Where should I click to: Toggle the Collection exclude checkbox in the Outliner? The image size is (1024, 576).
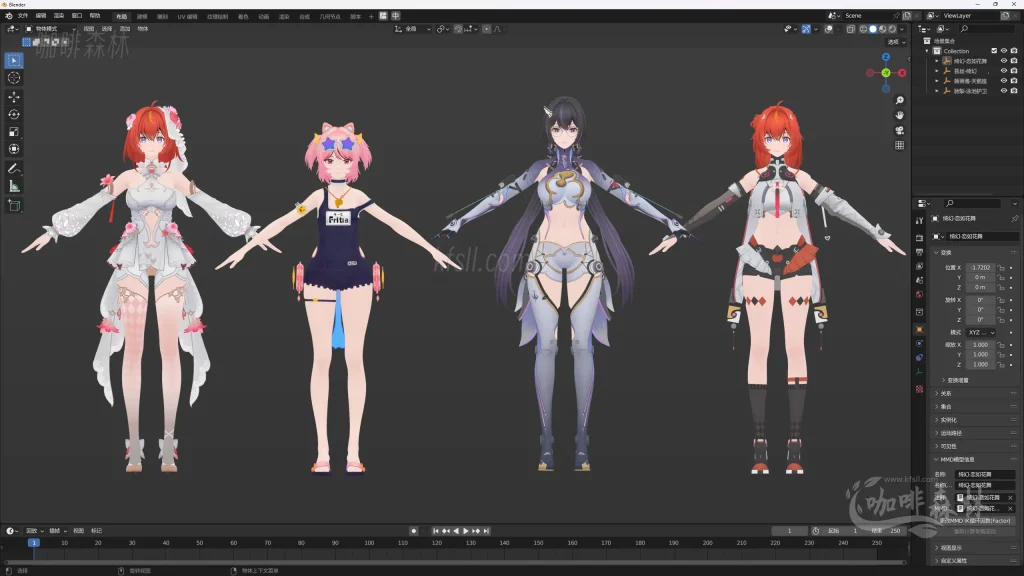coord(994,51)
